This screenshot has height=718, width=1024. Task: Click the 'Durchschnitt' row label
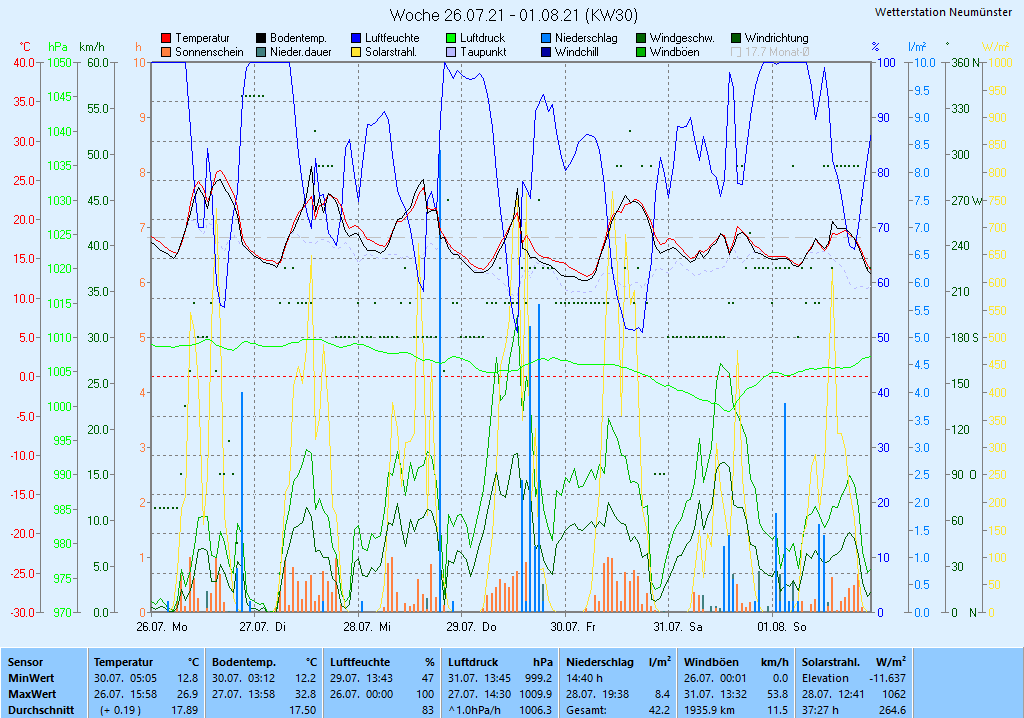coord(41,710)
